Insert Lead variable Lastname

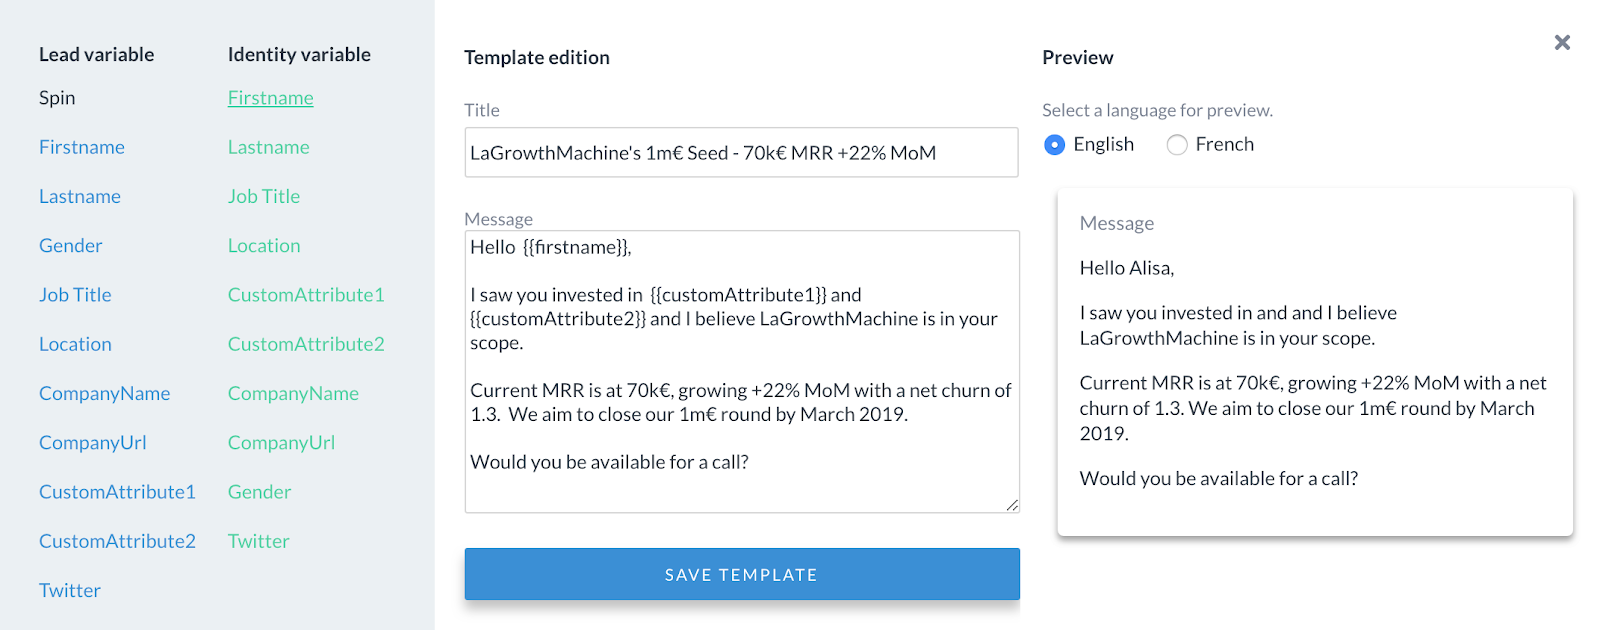tap(80, 197)
